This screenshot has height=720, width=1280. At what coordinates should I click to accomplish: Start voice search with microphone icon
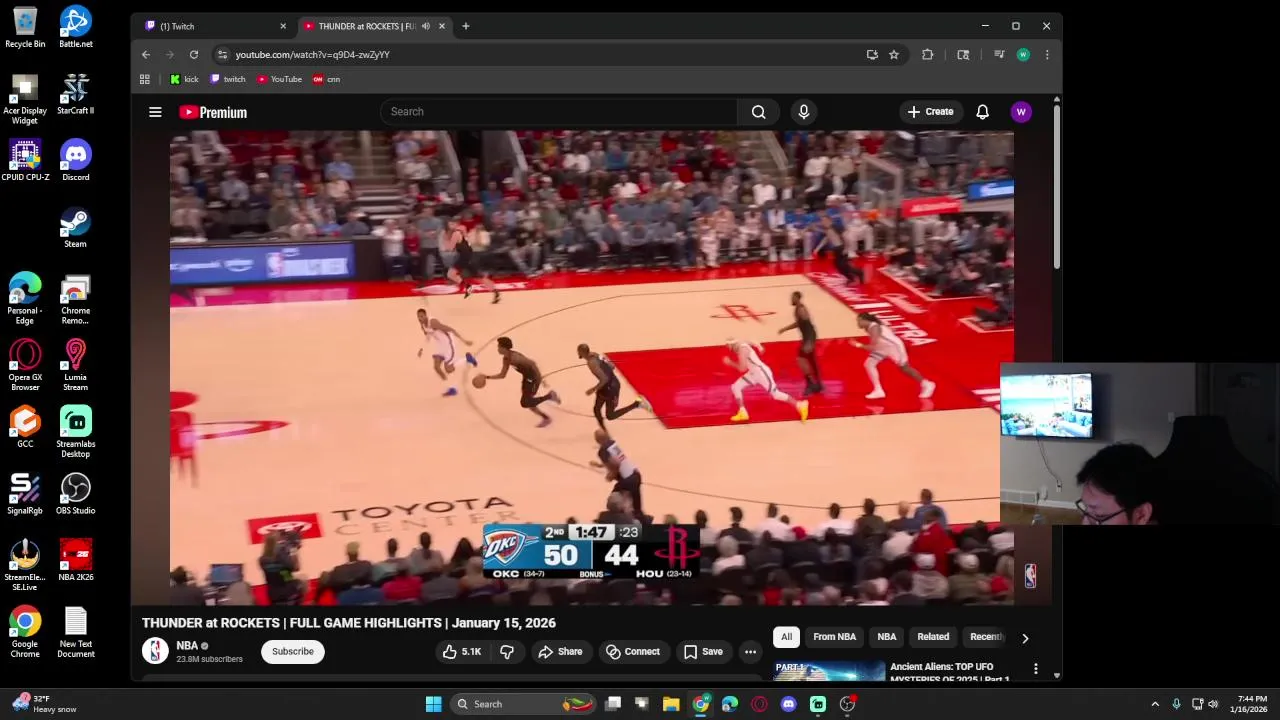click(804, 112)
